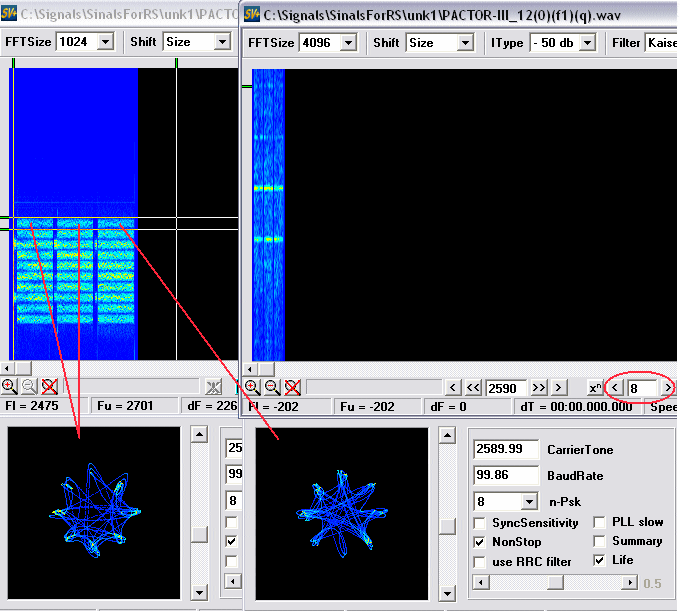This screenshot has width=680, height=611.
Task: Click rewind << frequency step button
Action: 474,387
